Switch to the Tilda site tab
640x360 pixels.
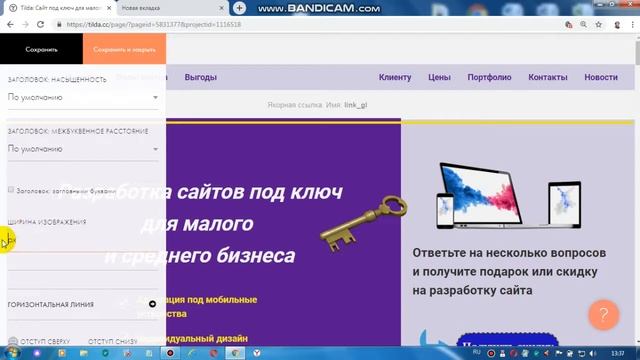click(x=59, y=8)
